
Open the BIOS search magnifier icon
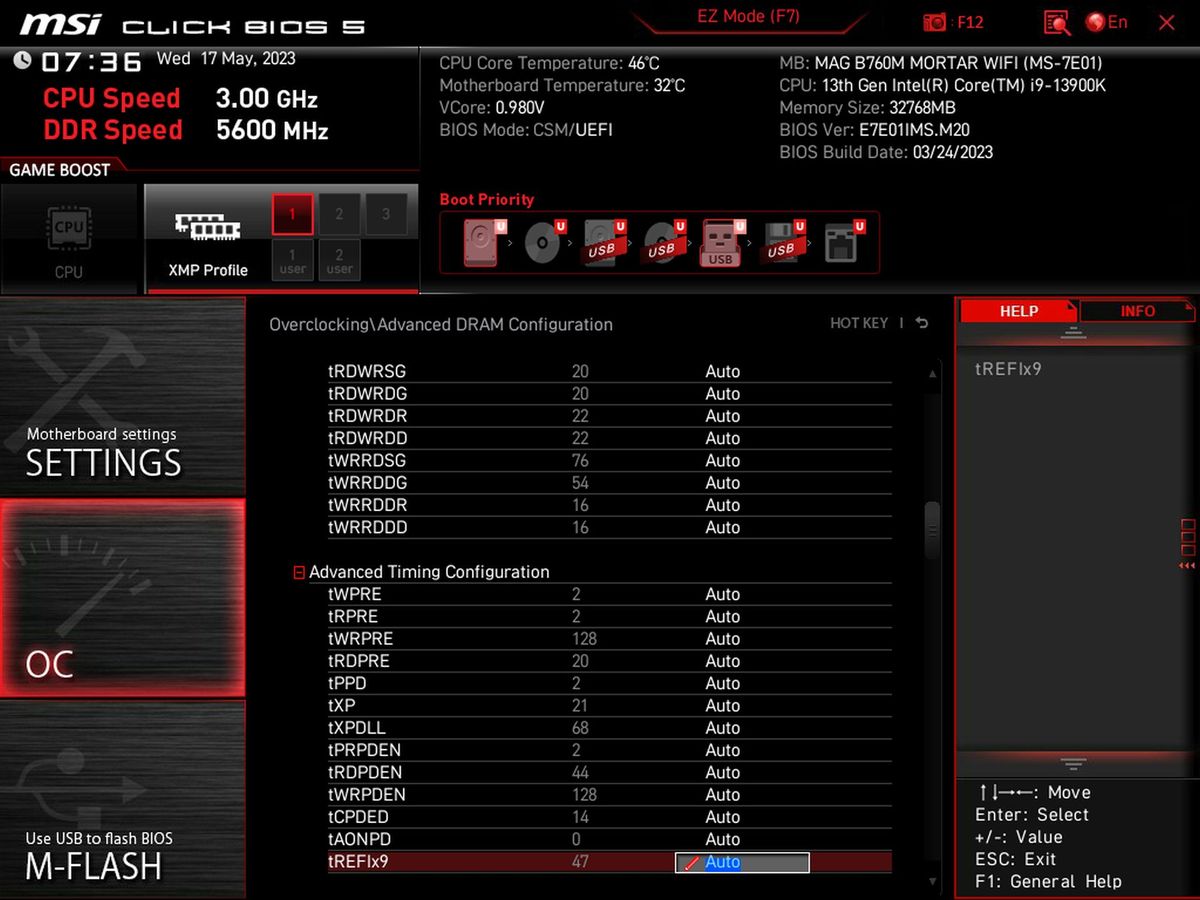tap(1056, 22)
